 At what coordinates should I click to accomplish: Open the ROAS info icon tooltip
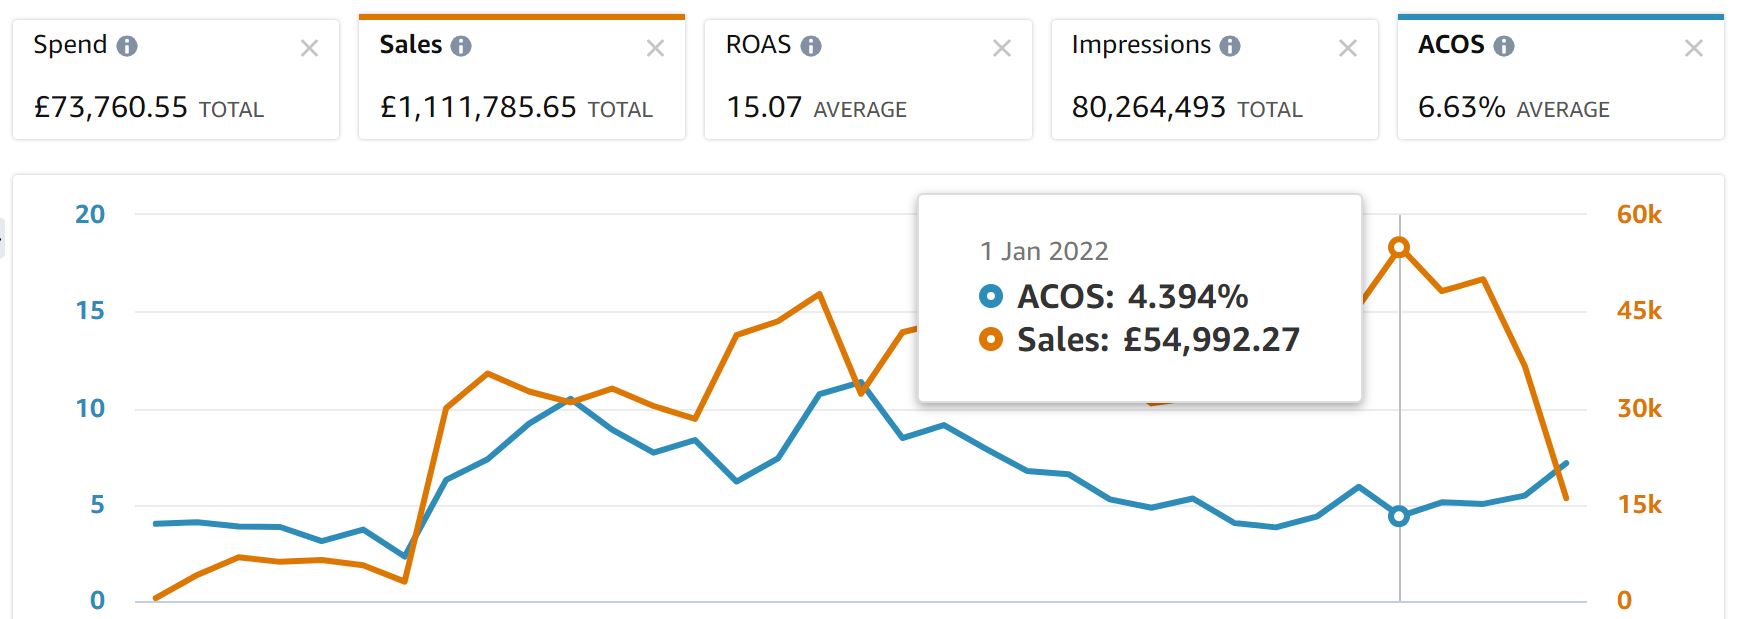[811, 46]
